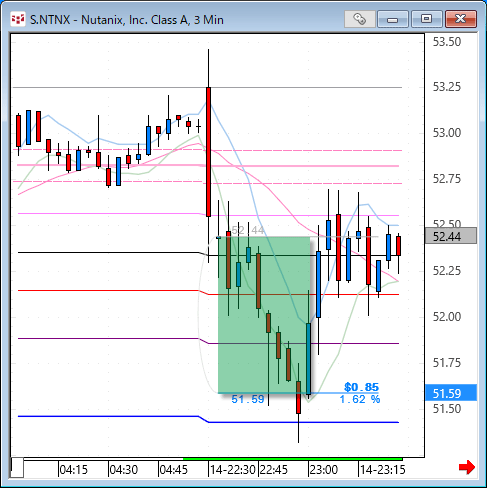Select the 1.62 % measurement label

(x=360, y=399)
